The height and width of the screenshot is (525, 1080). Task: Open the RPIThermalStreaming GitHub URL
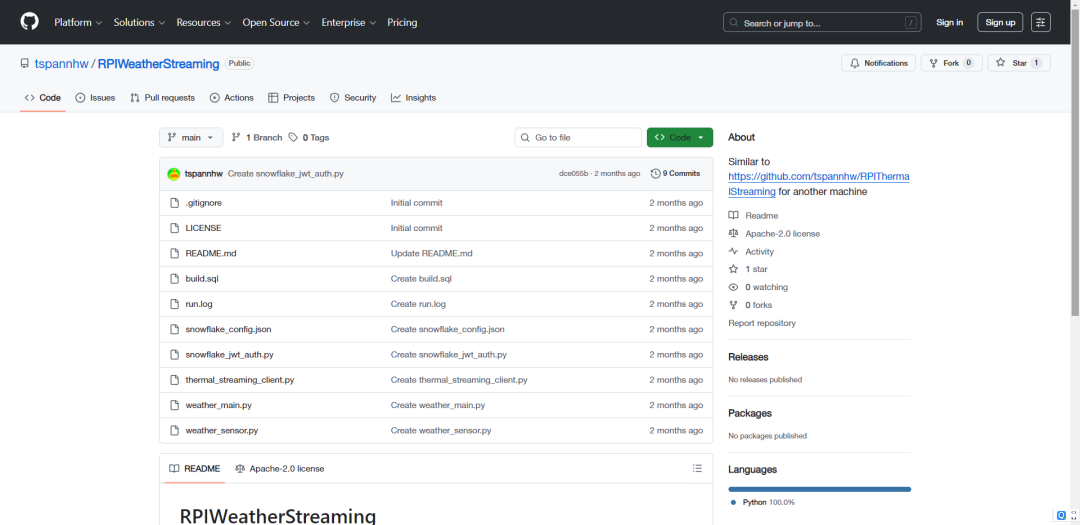pos(819,184)
